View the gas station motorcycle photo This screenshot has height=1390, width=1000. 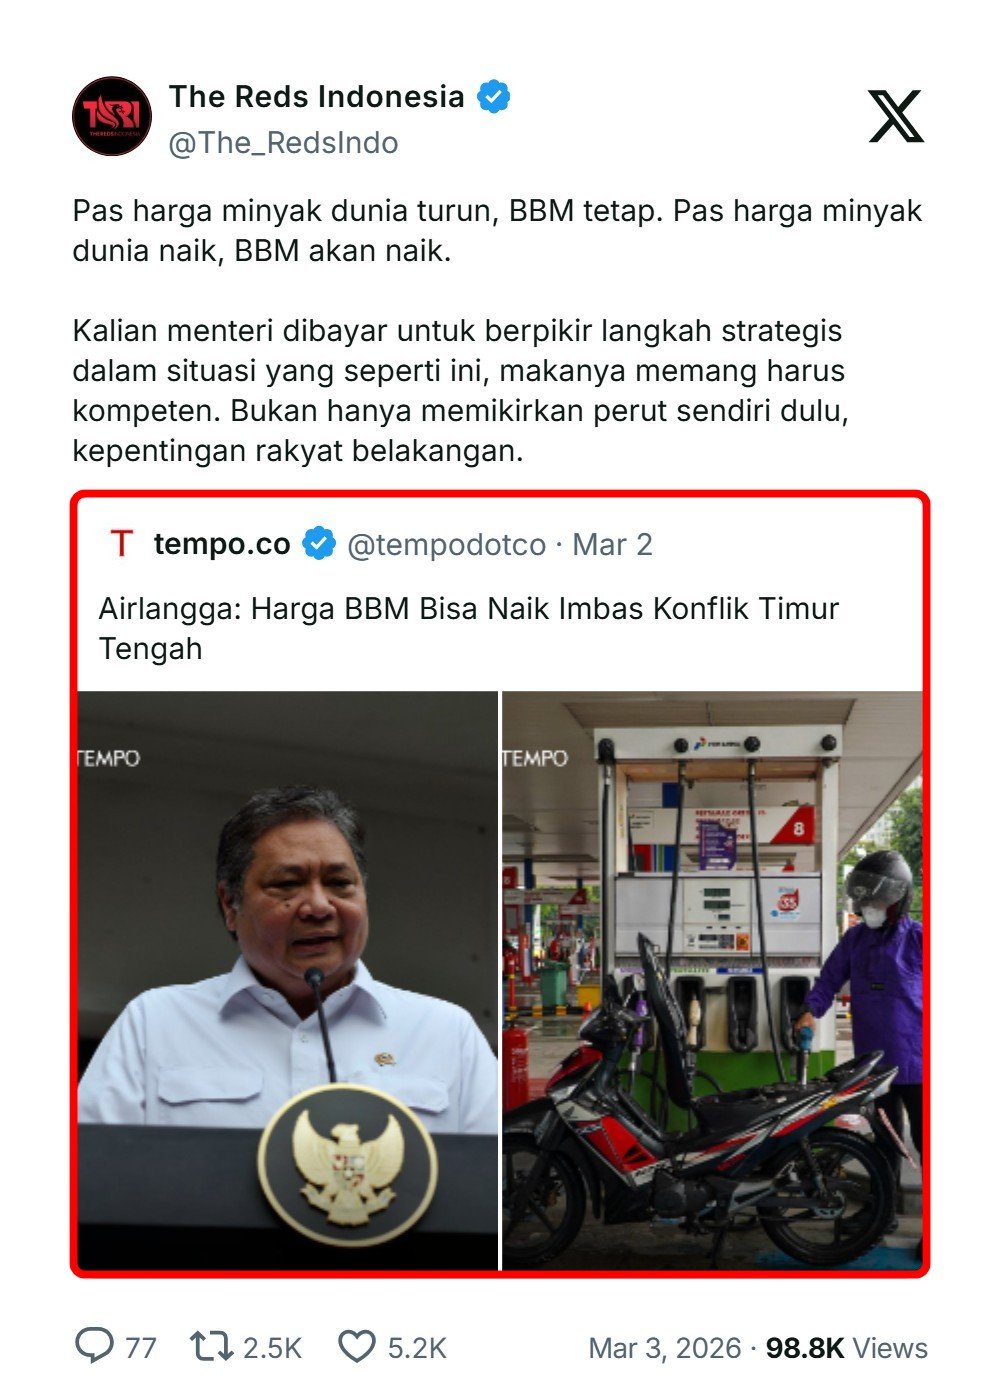(x=712, y=980)
